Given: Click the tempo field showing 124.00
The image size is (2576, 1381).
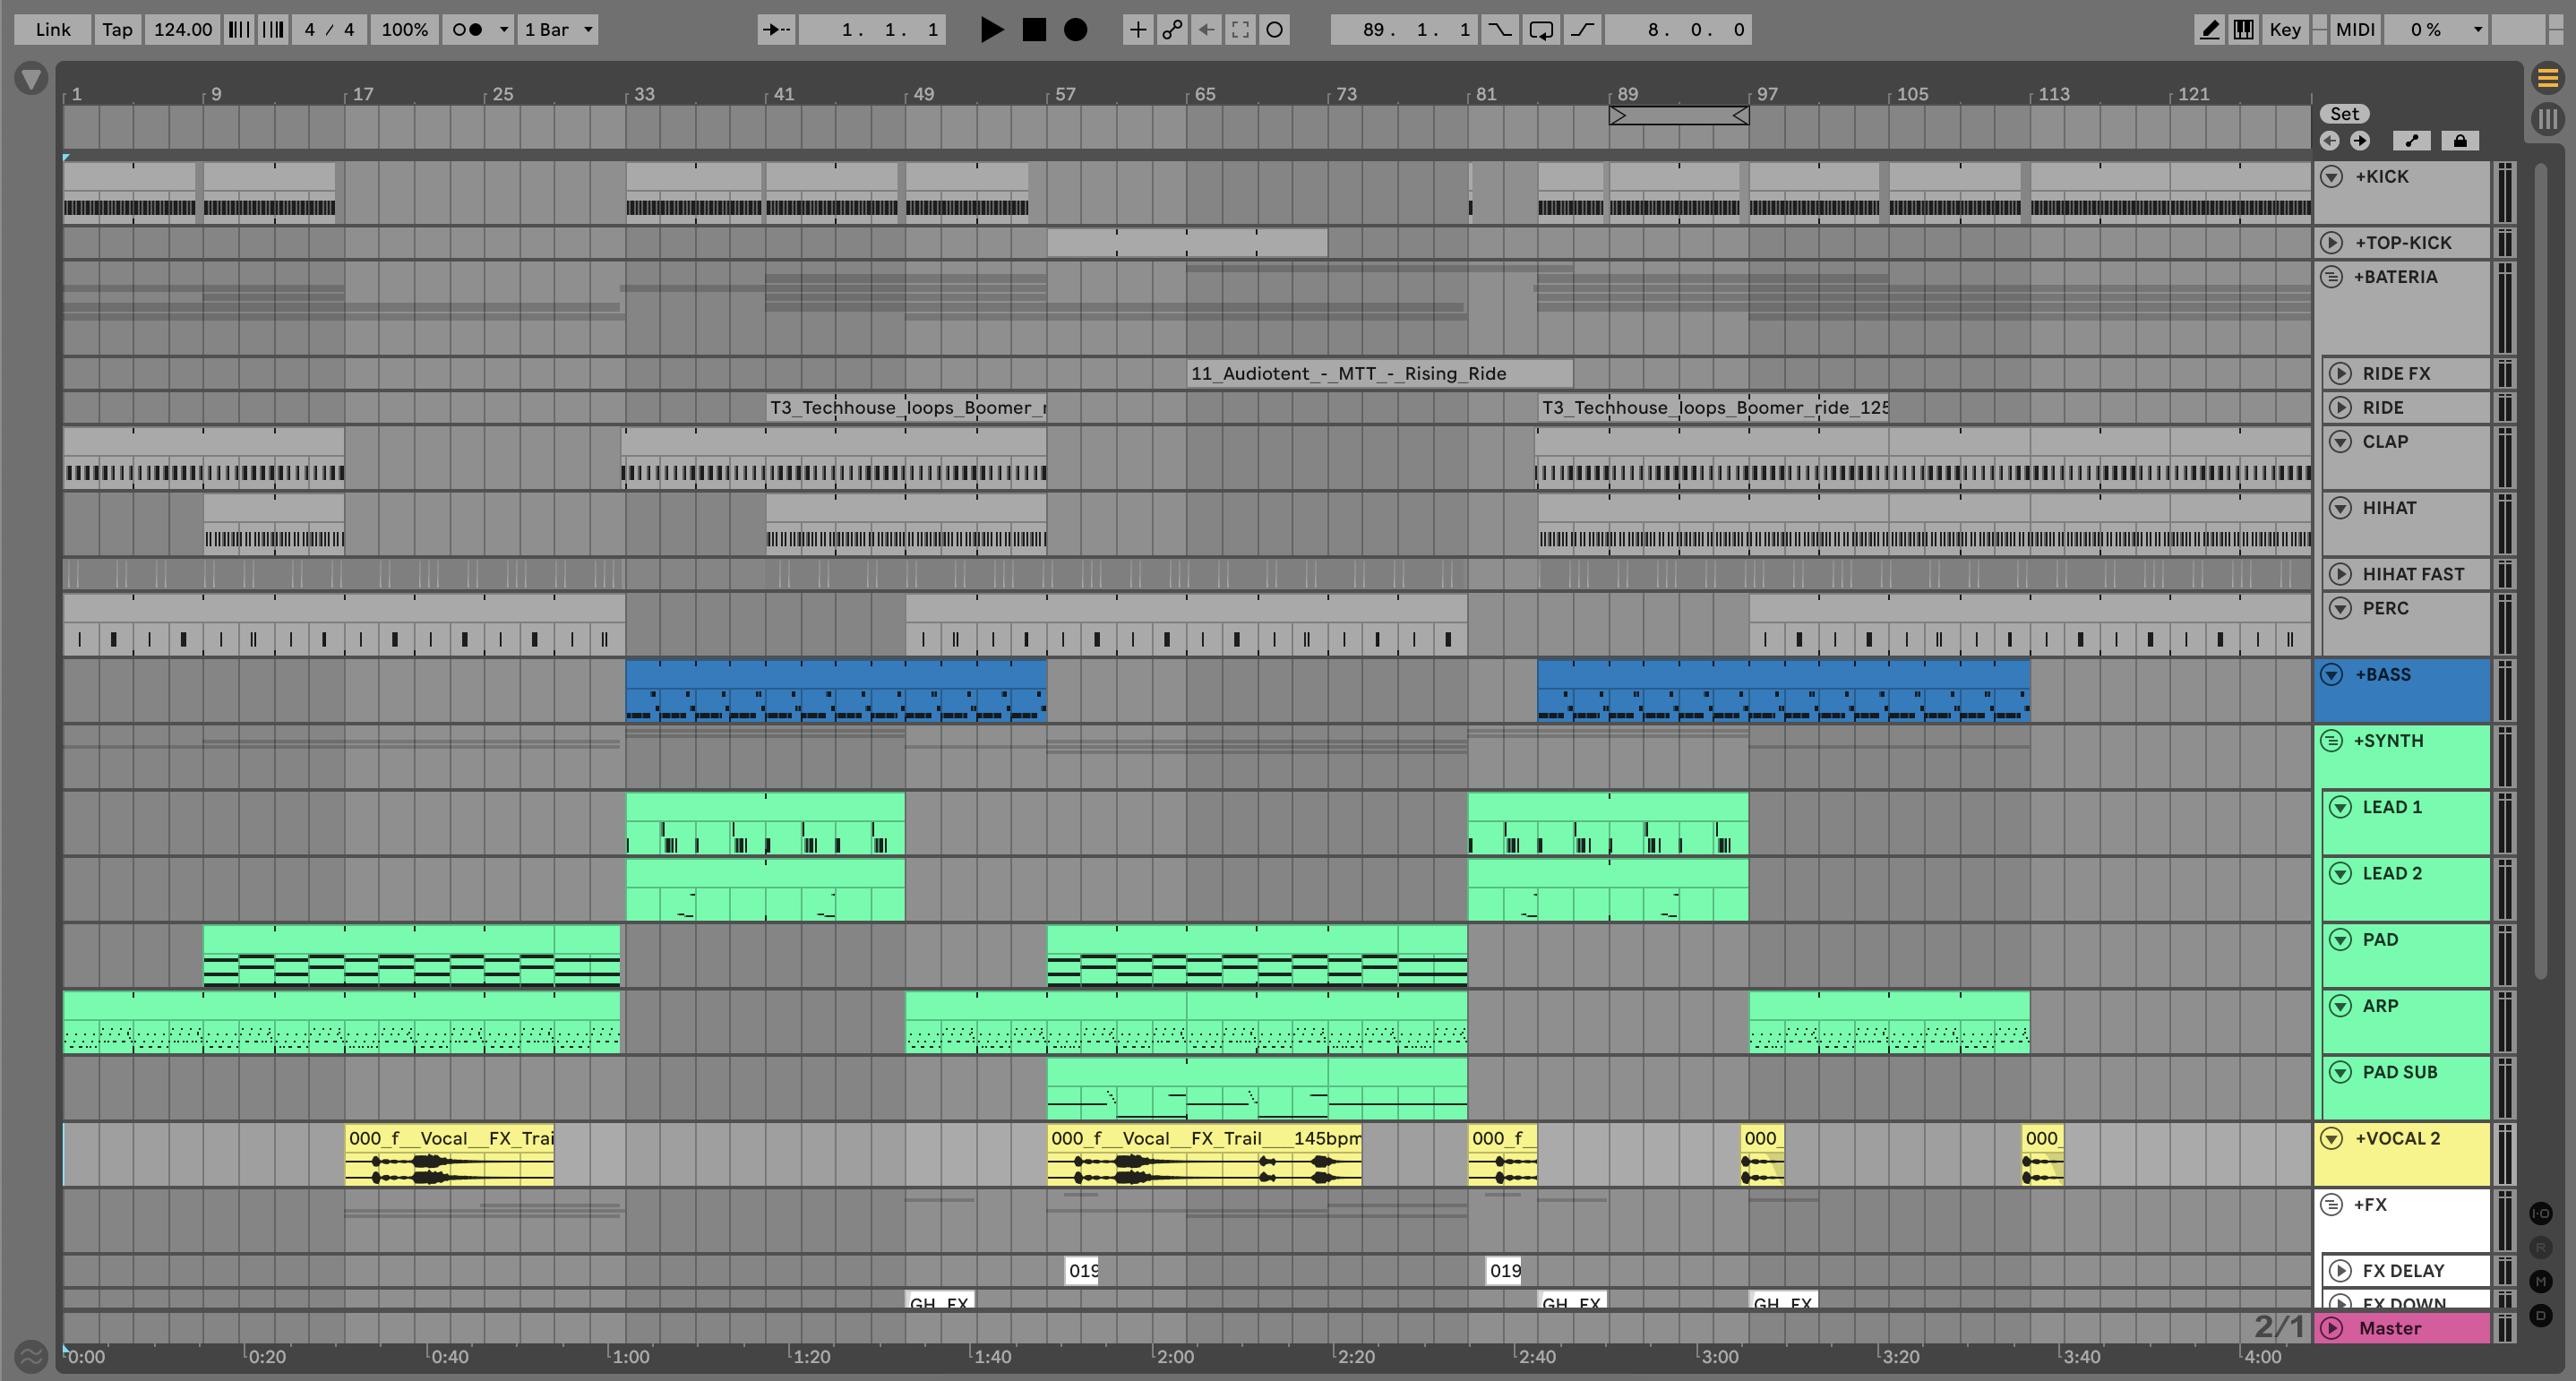Looking at the screenshot, I should (x=182, y=30).
